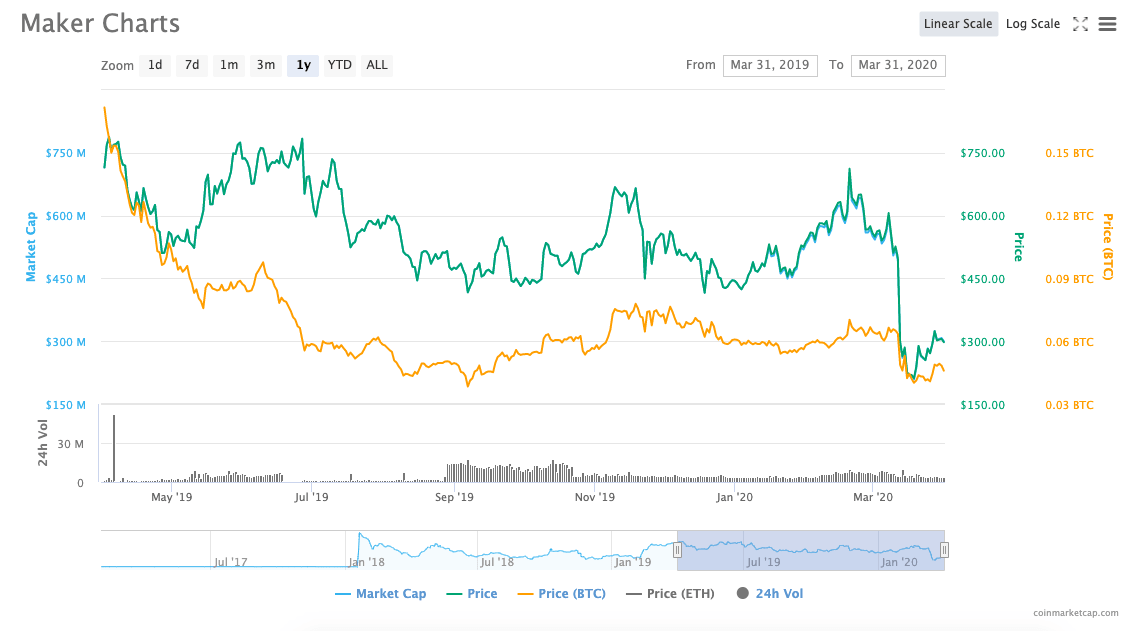The image size is (1140, 631).
Task: Toggle the green Price series visibility
Action: click(472, 593)
